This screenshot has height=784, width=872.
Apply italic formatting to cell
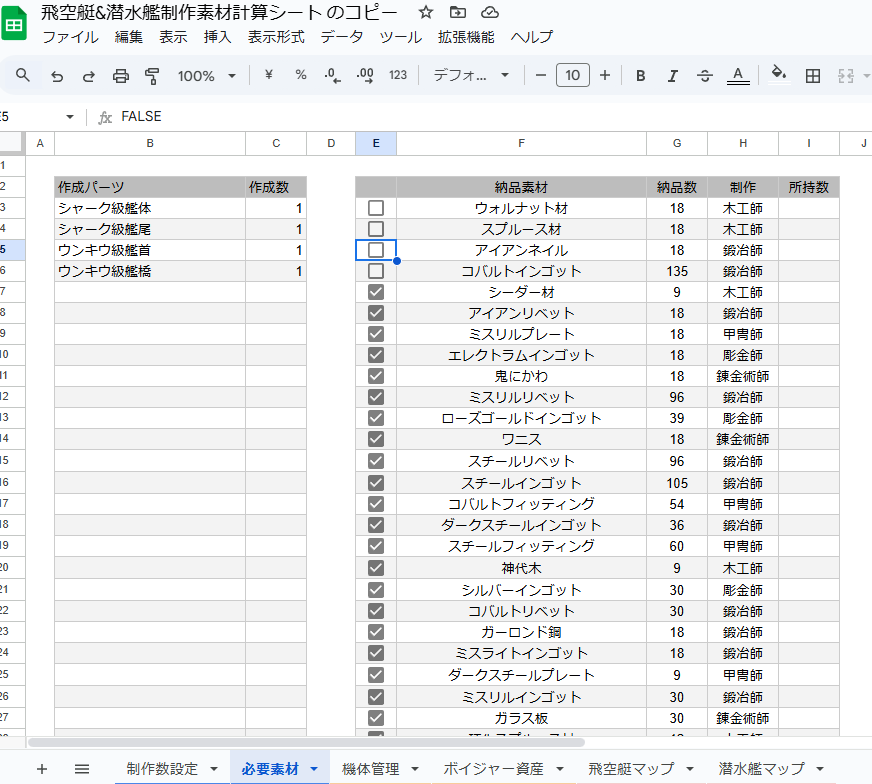tap(673, 76)
